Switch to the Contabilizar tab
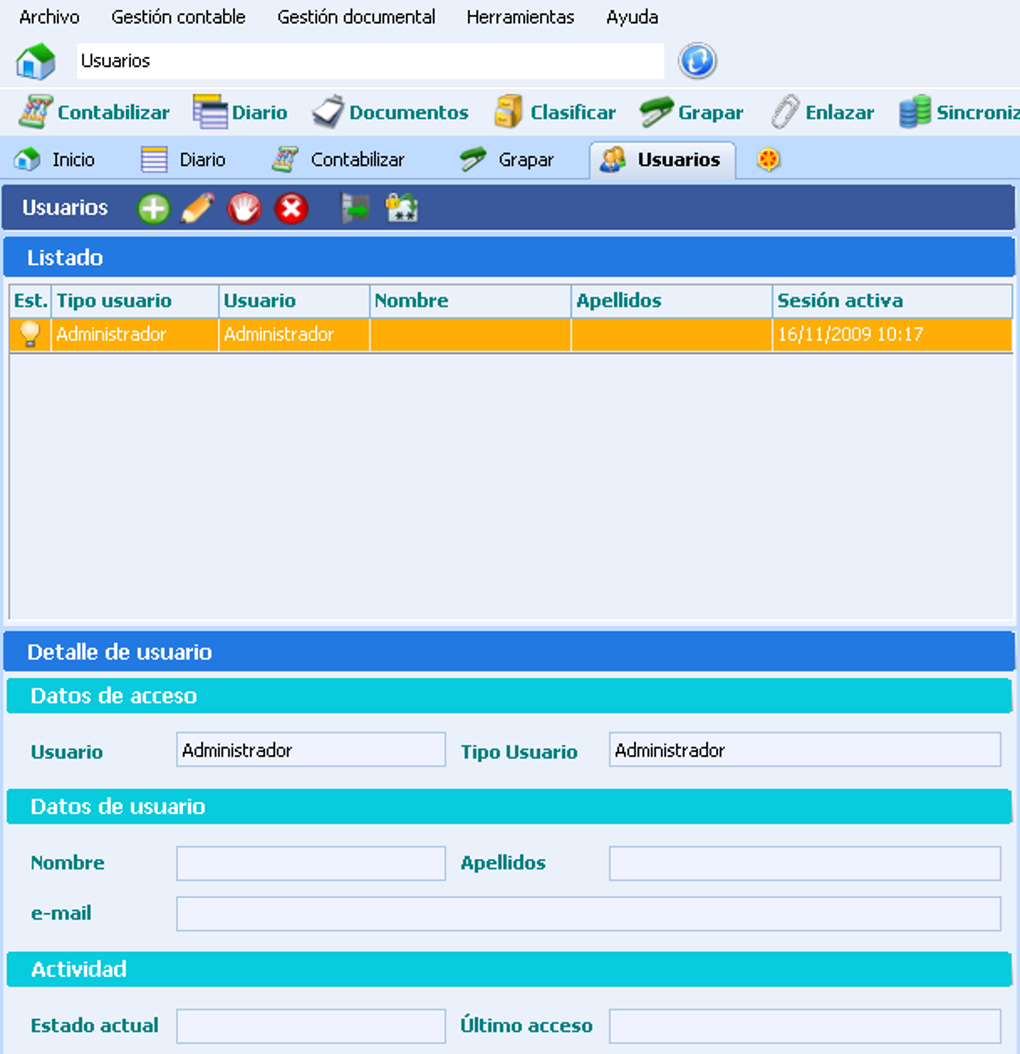Viewport: 1020px width, 1054px height. pyautogui.click(x=338, y=160)
